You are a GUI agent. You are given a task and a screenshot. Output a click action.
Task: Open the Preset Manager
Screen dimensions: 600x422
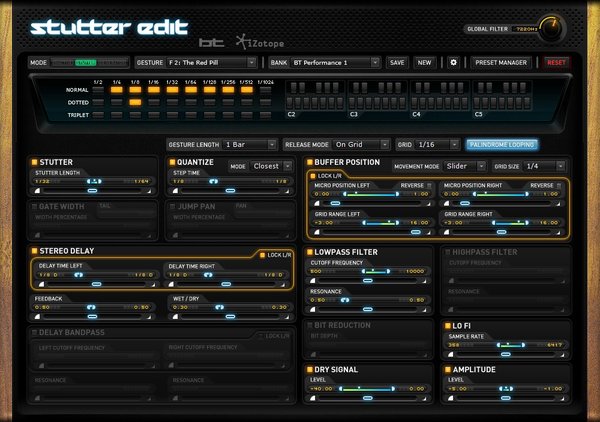tap(501, 62)
